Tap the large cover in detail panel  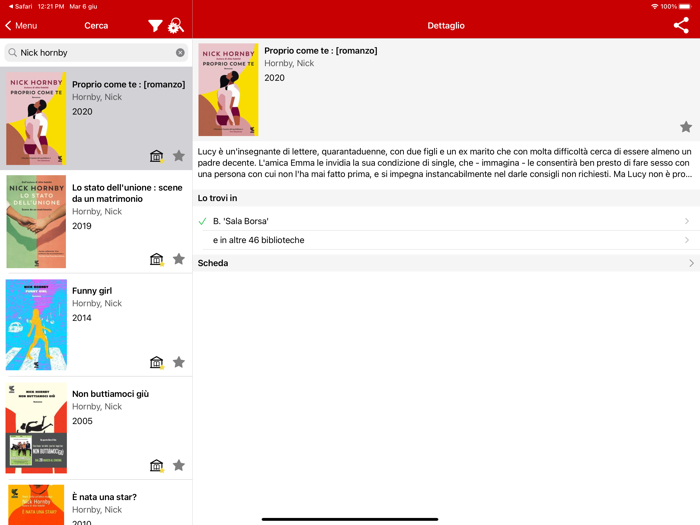point(228,89)
